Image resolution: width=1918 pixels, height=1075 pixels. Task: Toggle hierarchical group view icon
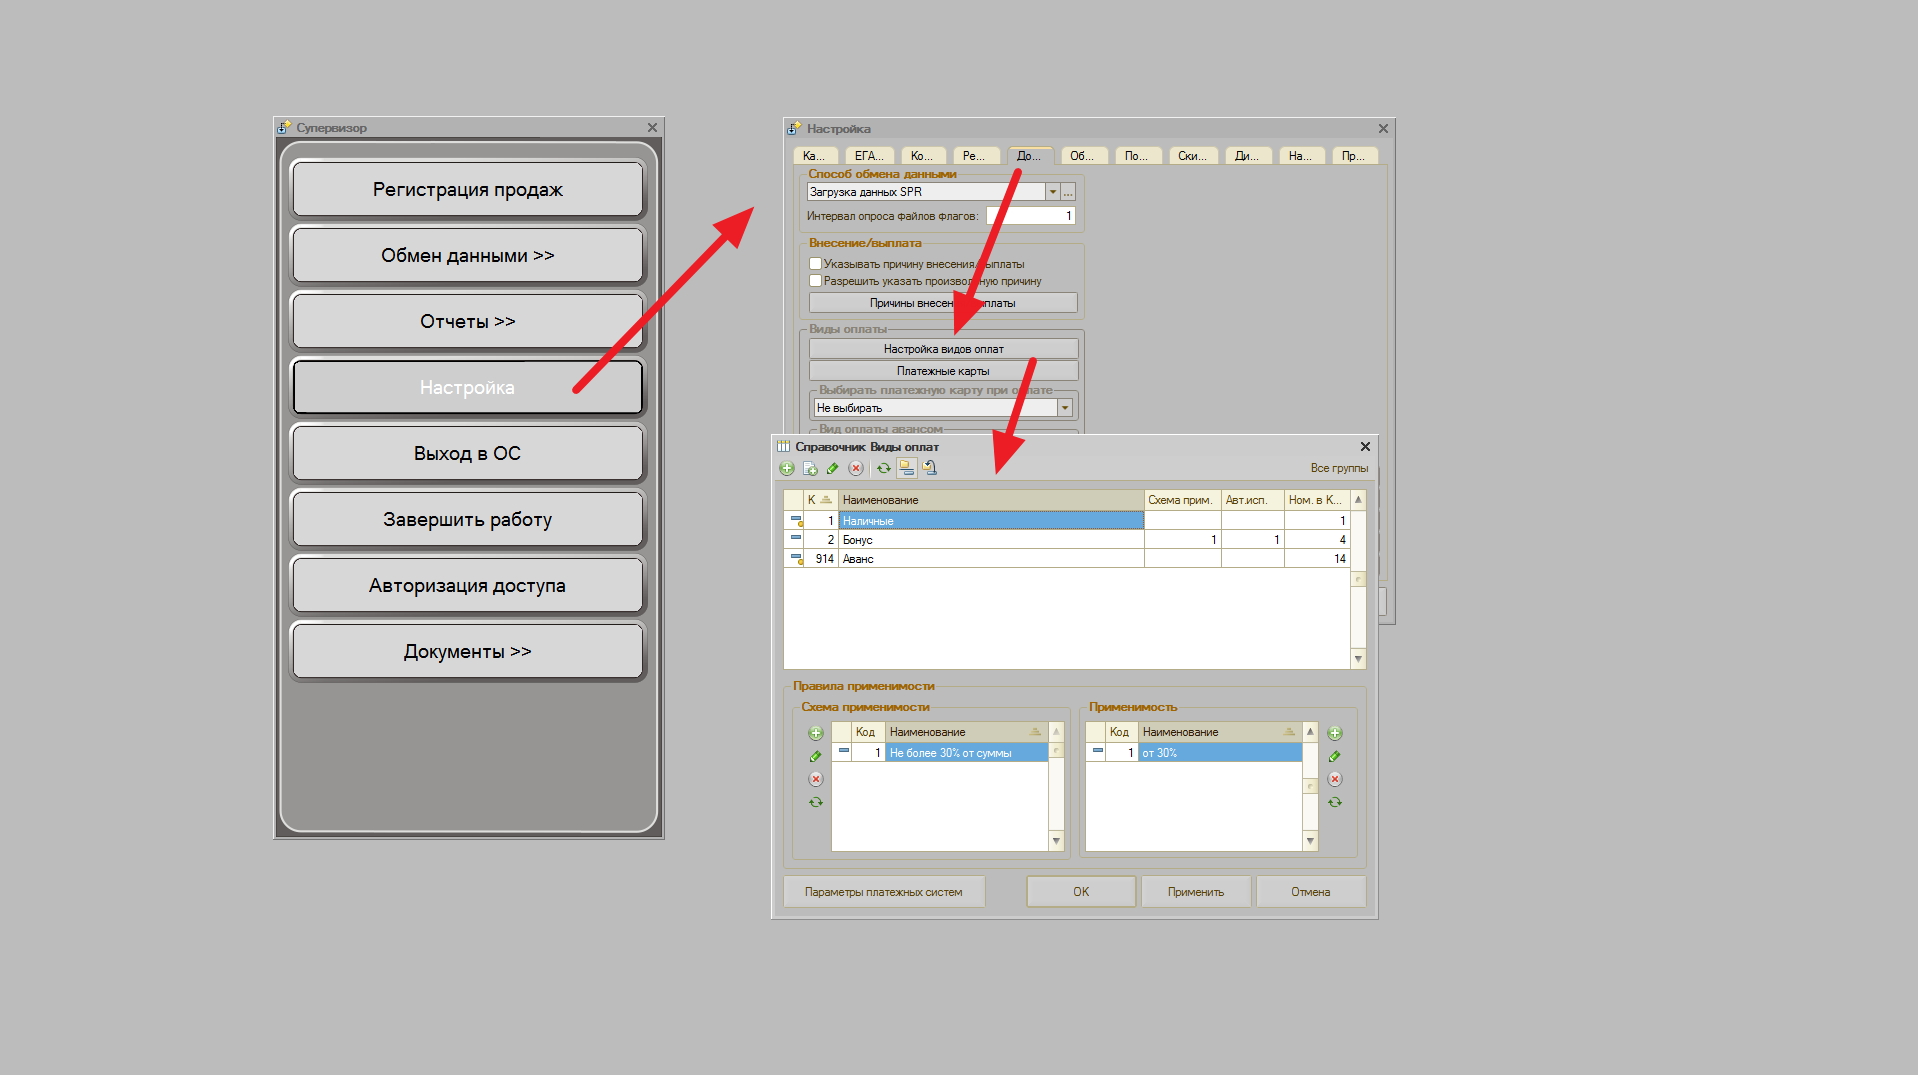(906, 469)
